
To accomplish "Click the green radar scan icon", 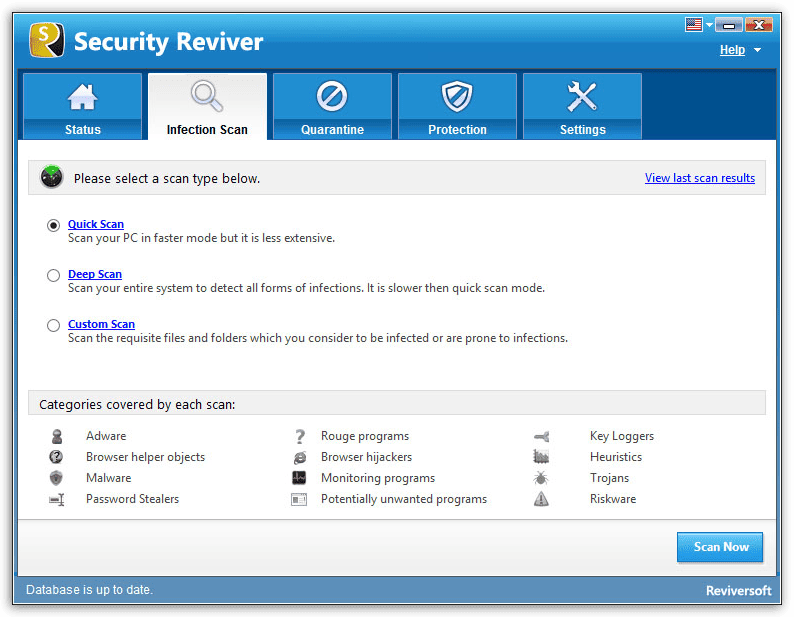I will (x=52, y=177).
